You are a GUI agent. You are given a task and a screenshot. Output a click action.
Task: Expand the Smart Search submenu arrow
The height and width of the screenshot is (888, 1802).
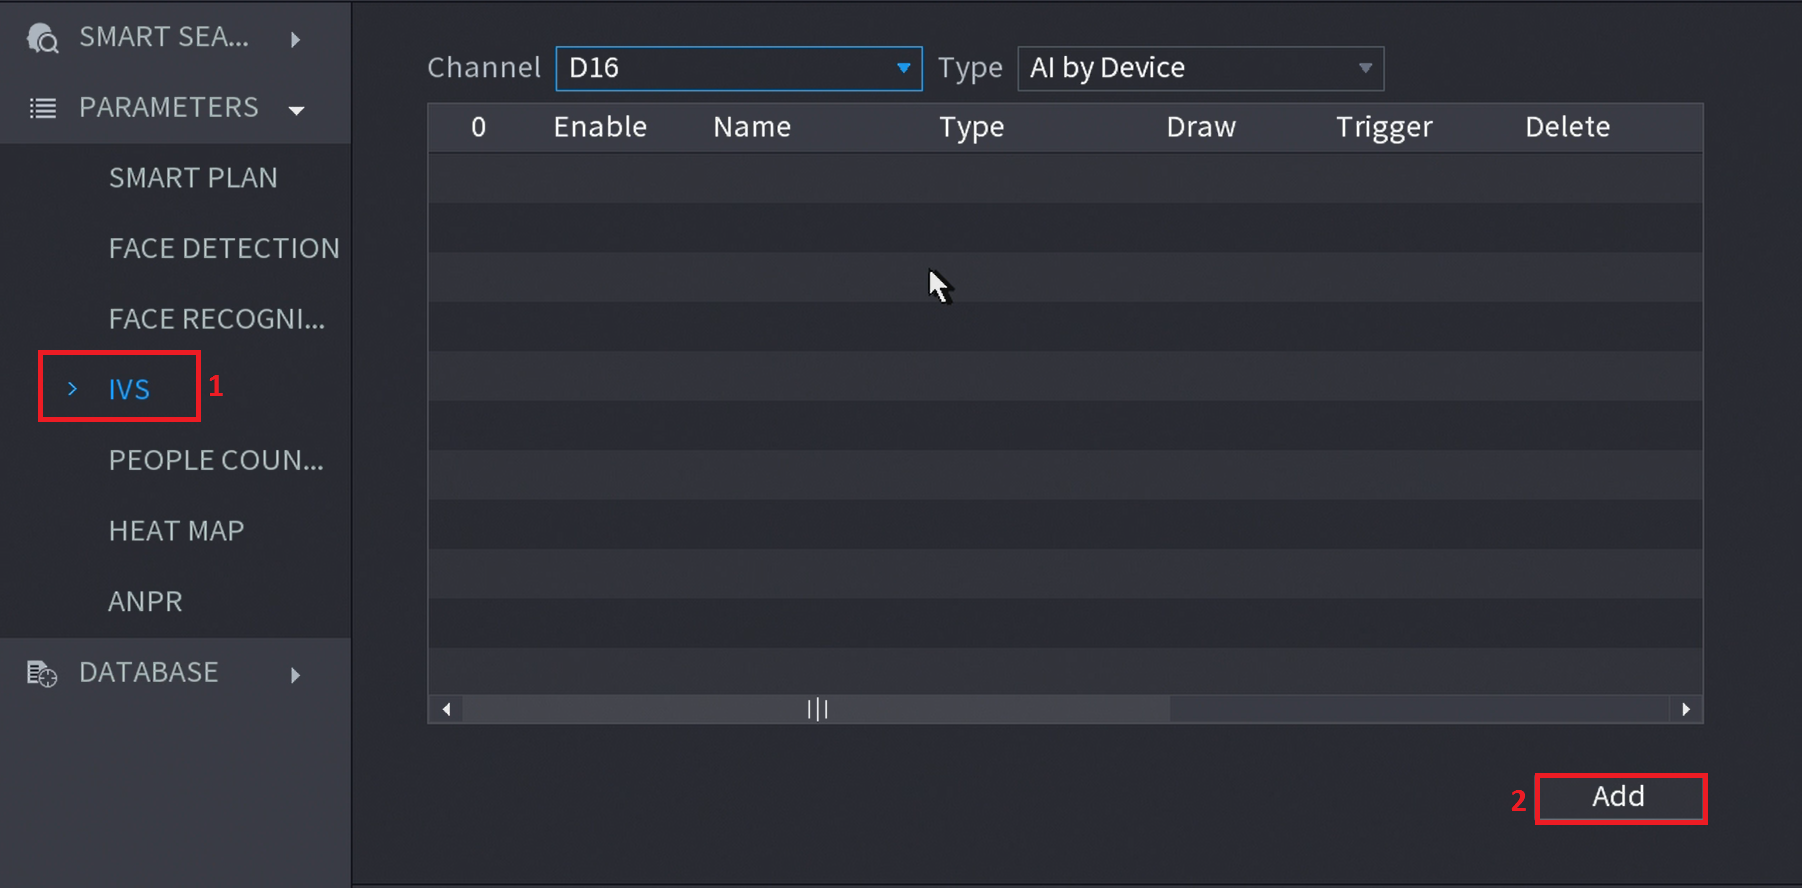(295, 39)
